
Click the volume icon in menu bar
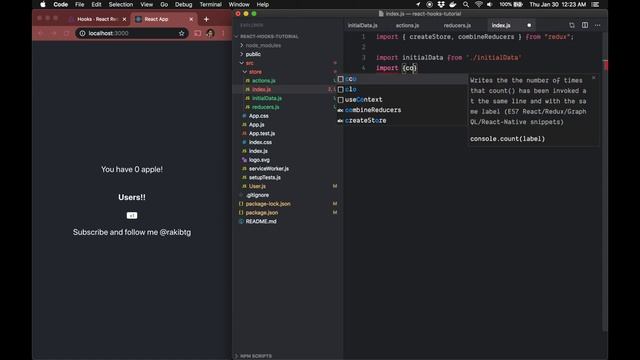490,4
